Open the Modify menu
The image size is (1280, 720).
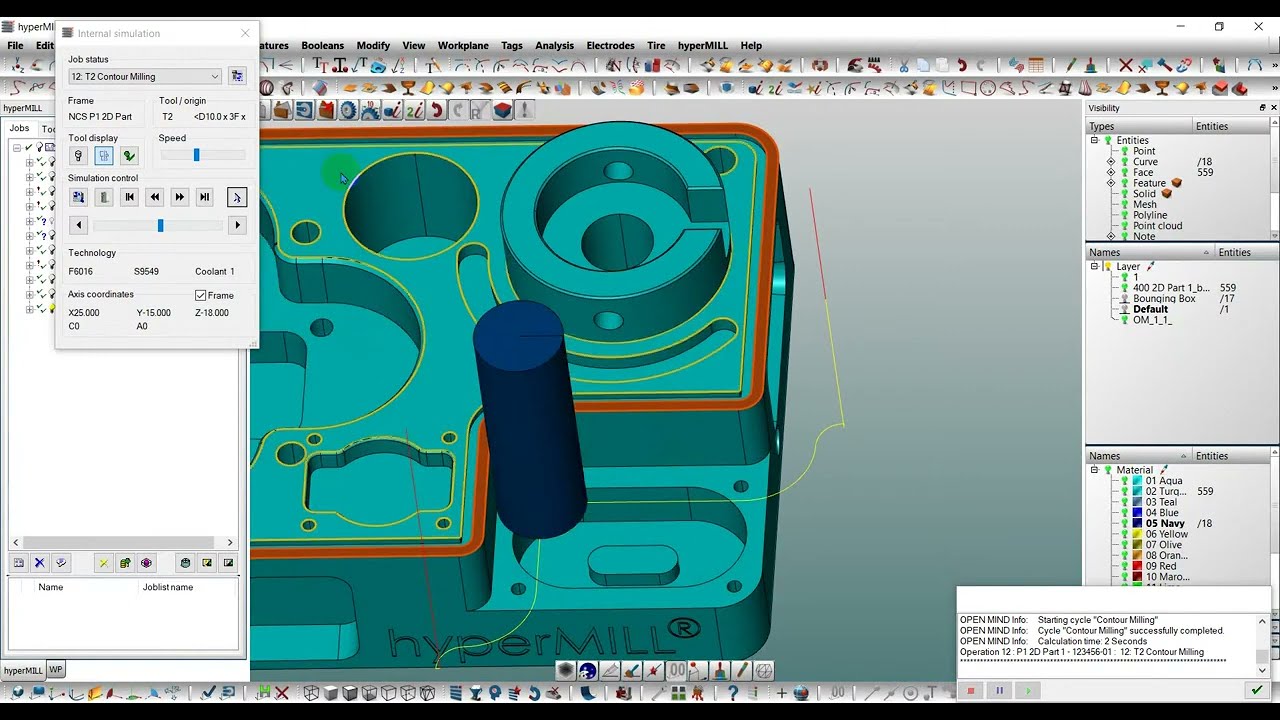(x=373, y=45)
